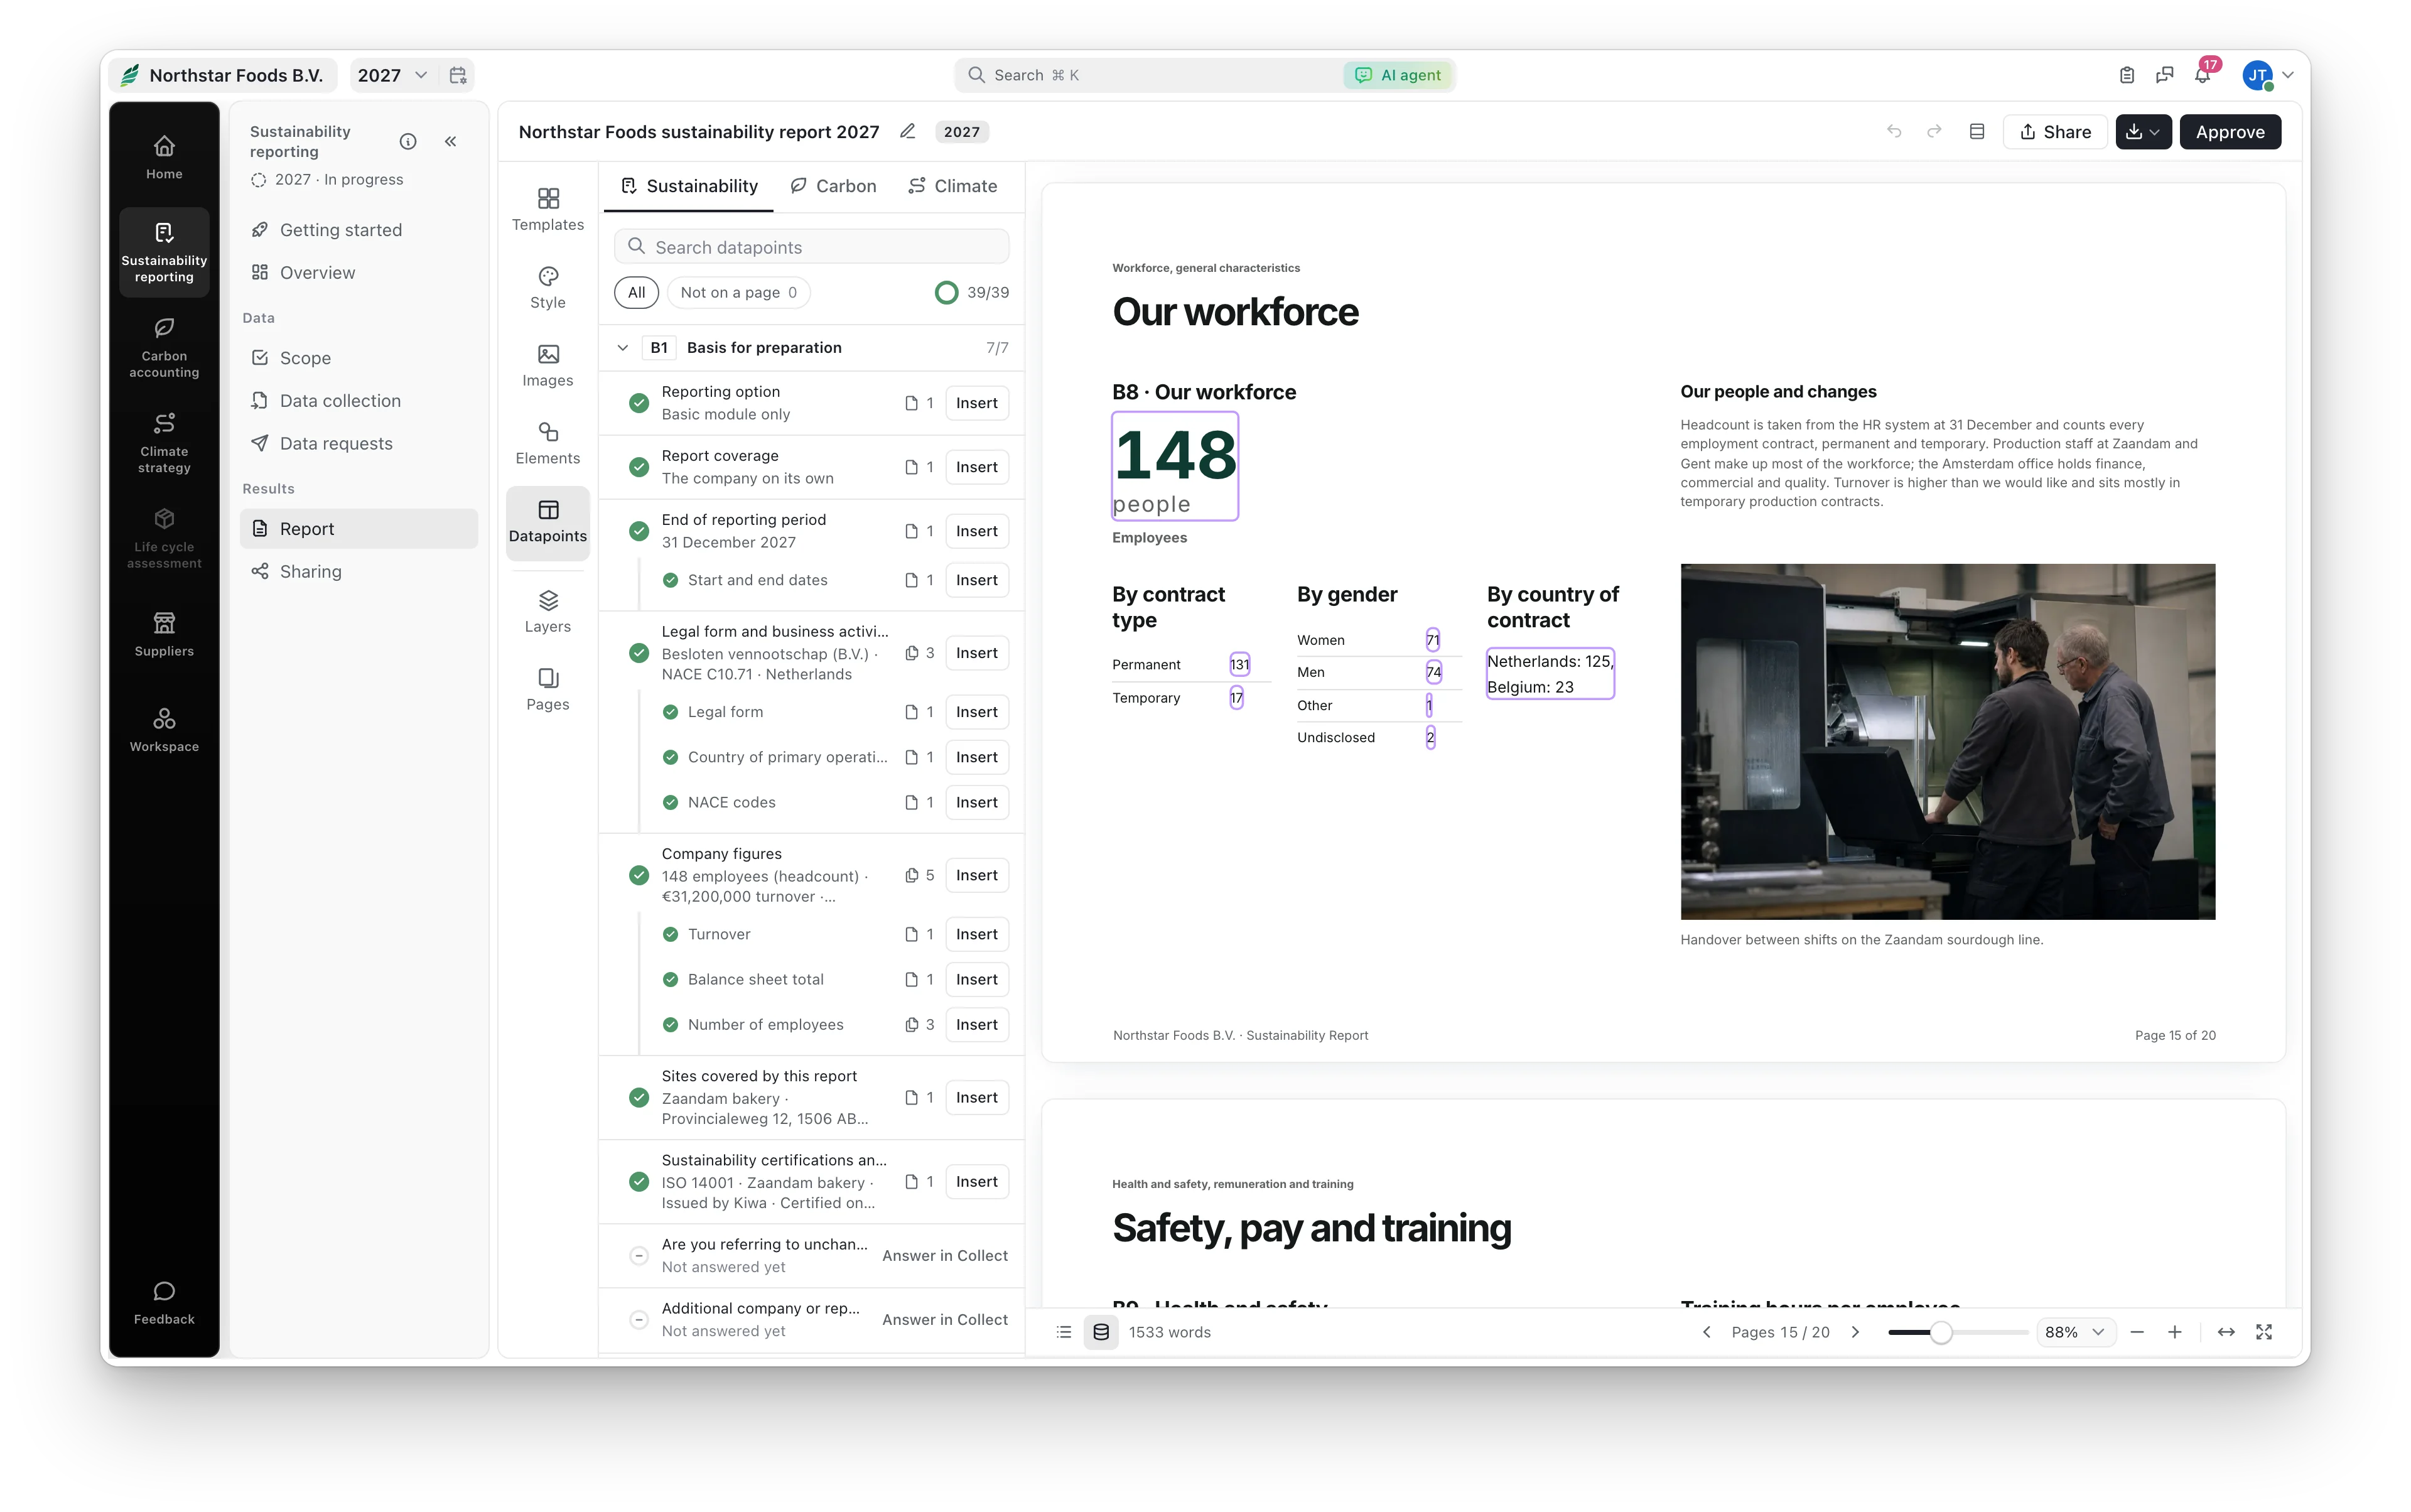Switch to the Climate tab

pyautogui.click(x=952, y=186)
